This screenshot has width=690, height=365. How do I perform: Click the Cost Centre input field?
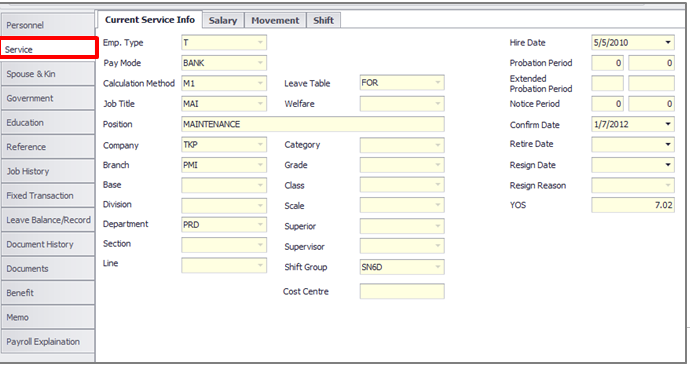[x=402, y=291]
